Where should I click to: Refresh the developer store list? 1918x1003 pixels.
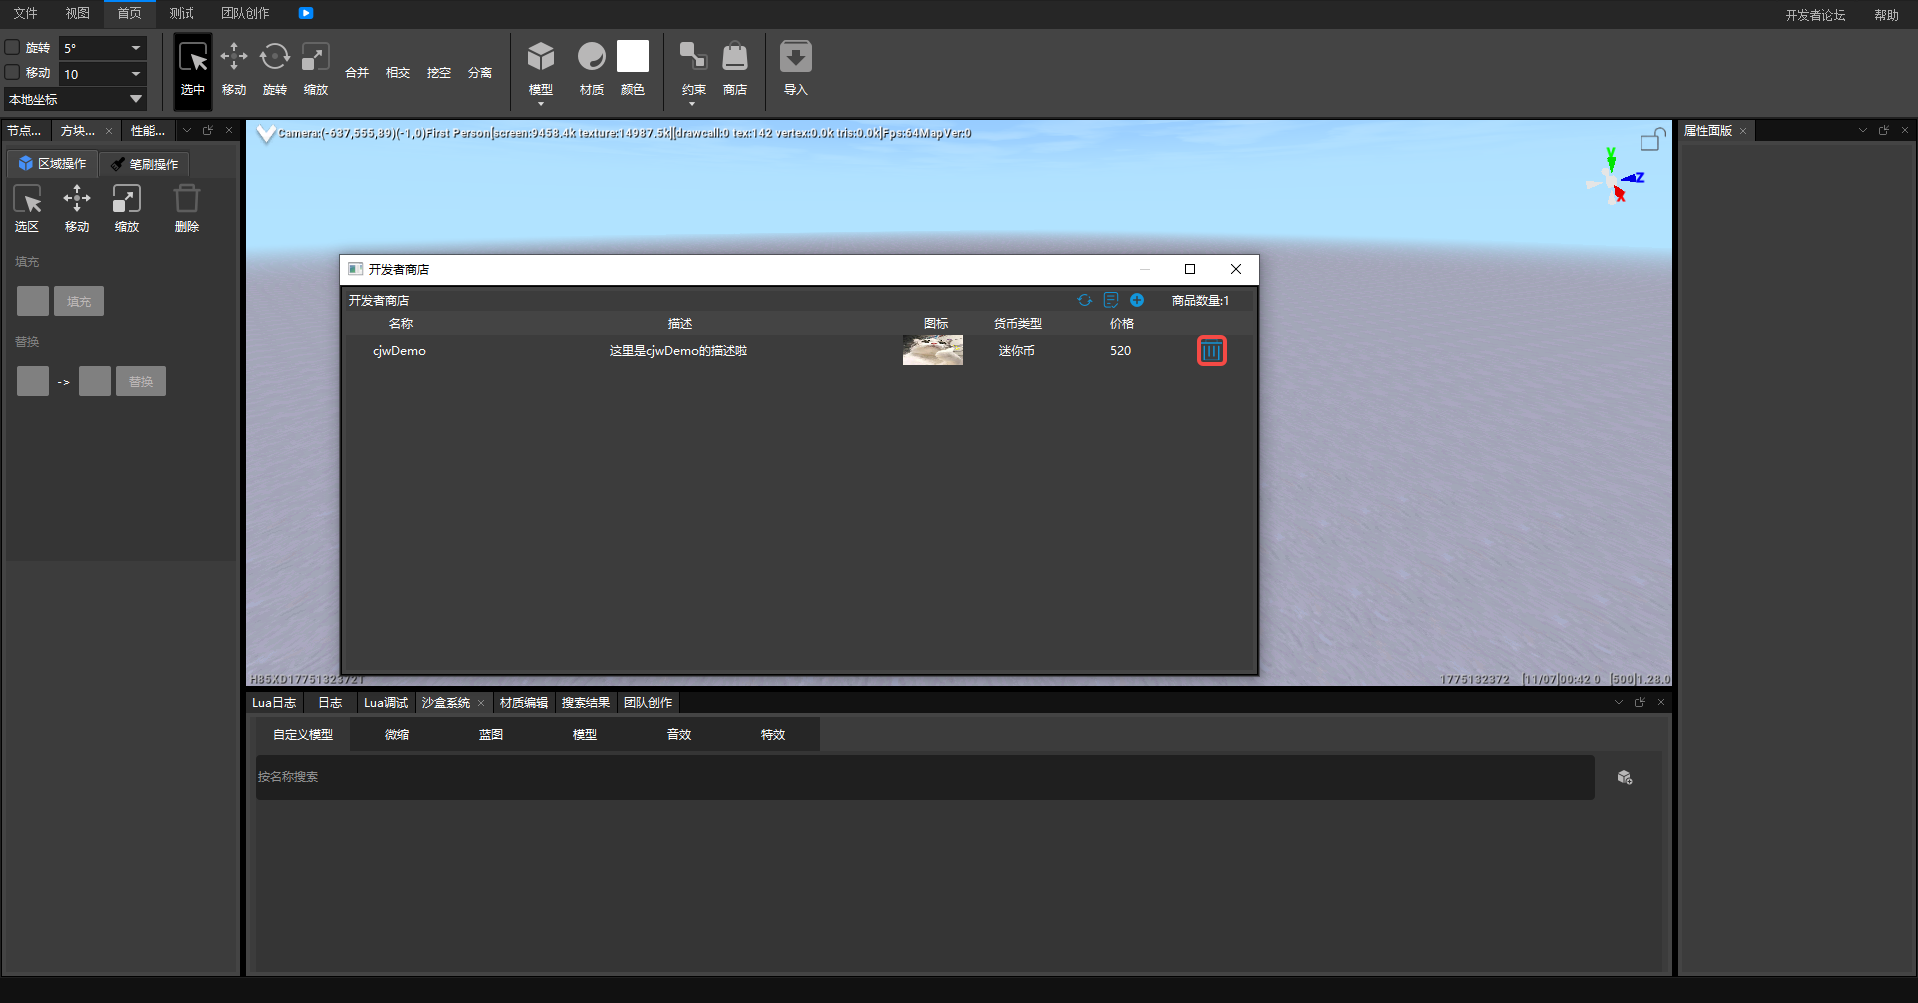(x=1085, y=300)
